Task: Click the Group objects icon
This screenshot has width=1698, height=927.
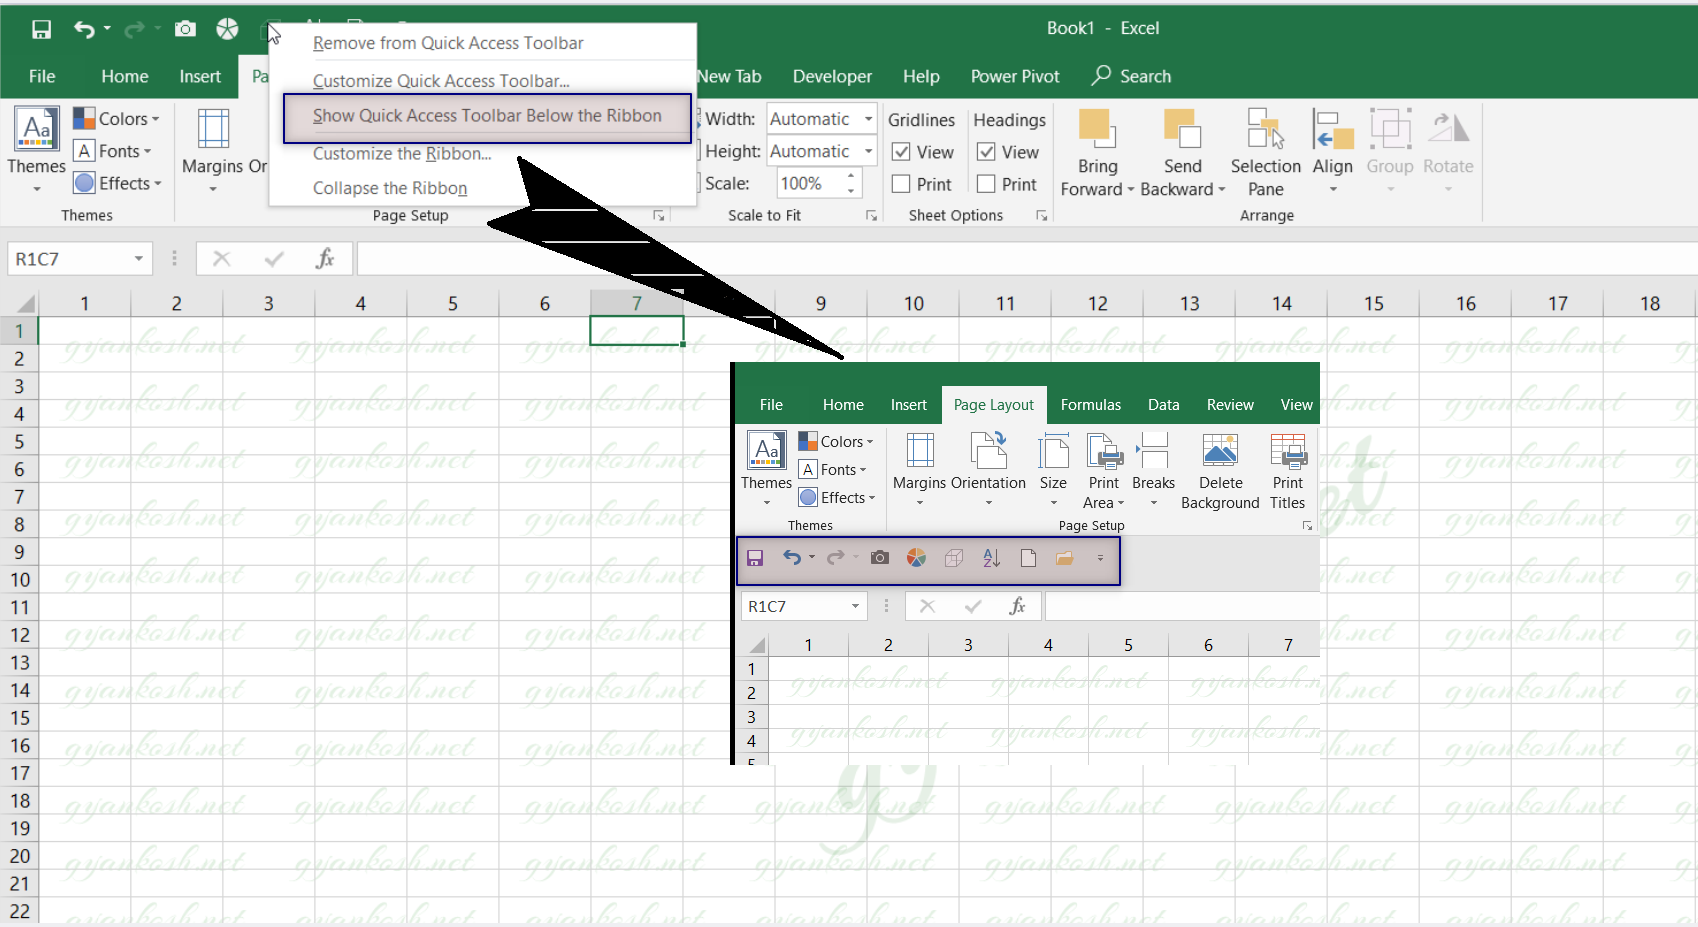Action: (x=1390, y=128)
